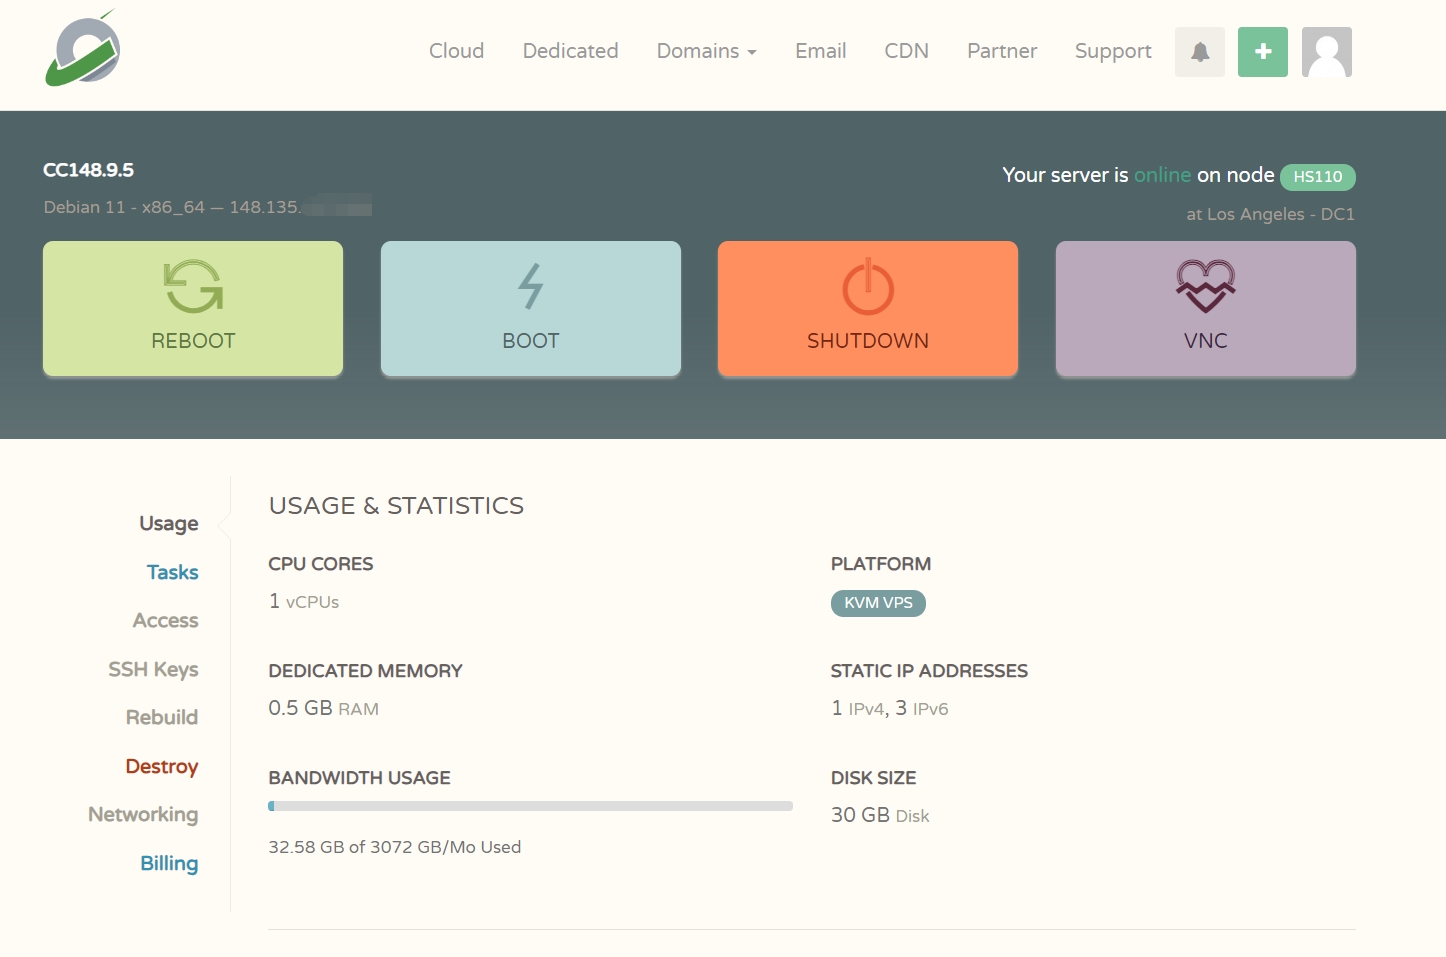Open the Access sidebar tab
This screenshot has width=1446, height=957.
click(x=166, y=621)
